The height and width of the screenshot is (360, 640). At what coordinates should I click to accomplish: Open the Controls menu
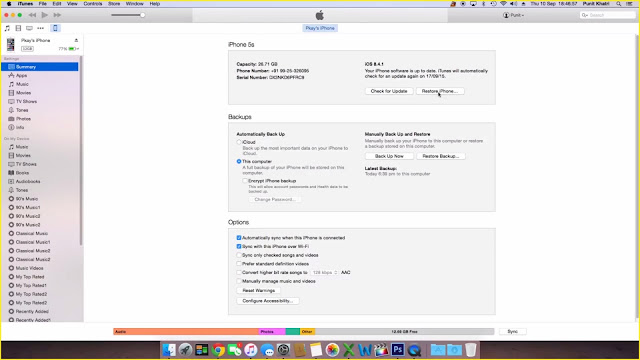(93, 4)
